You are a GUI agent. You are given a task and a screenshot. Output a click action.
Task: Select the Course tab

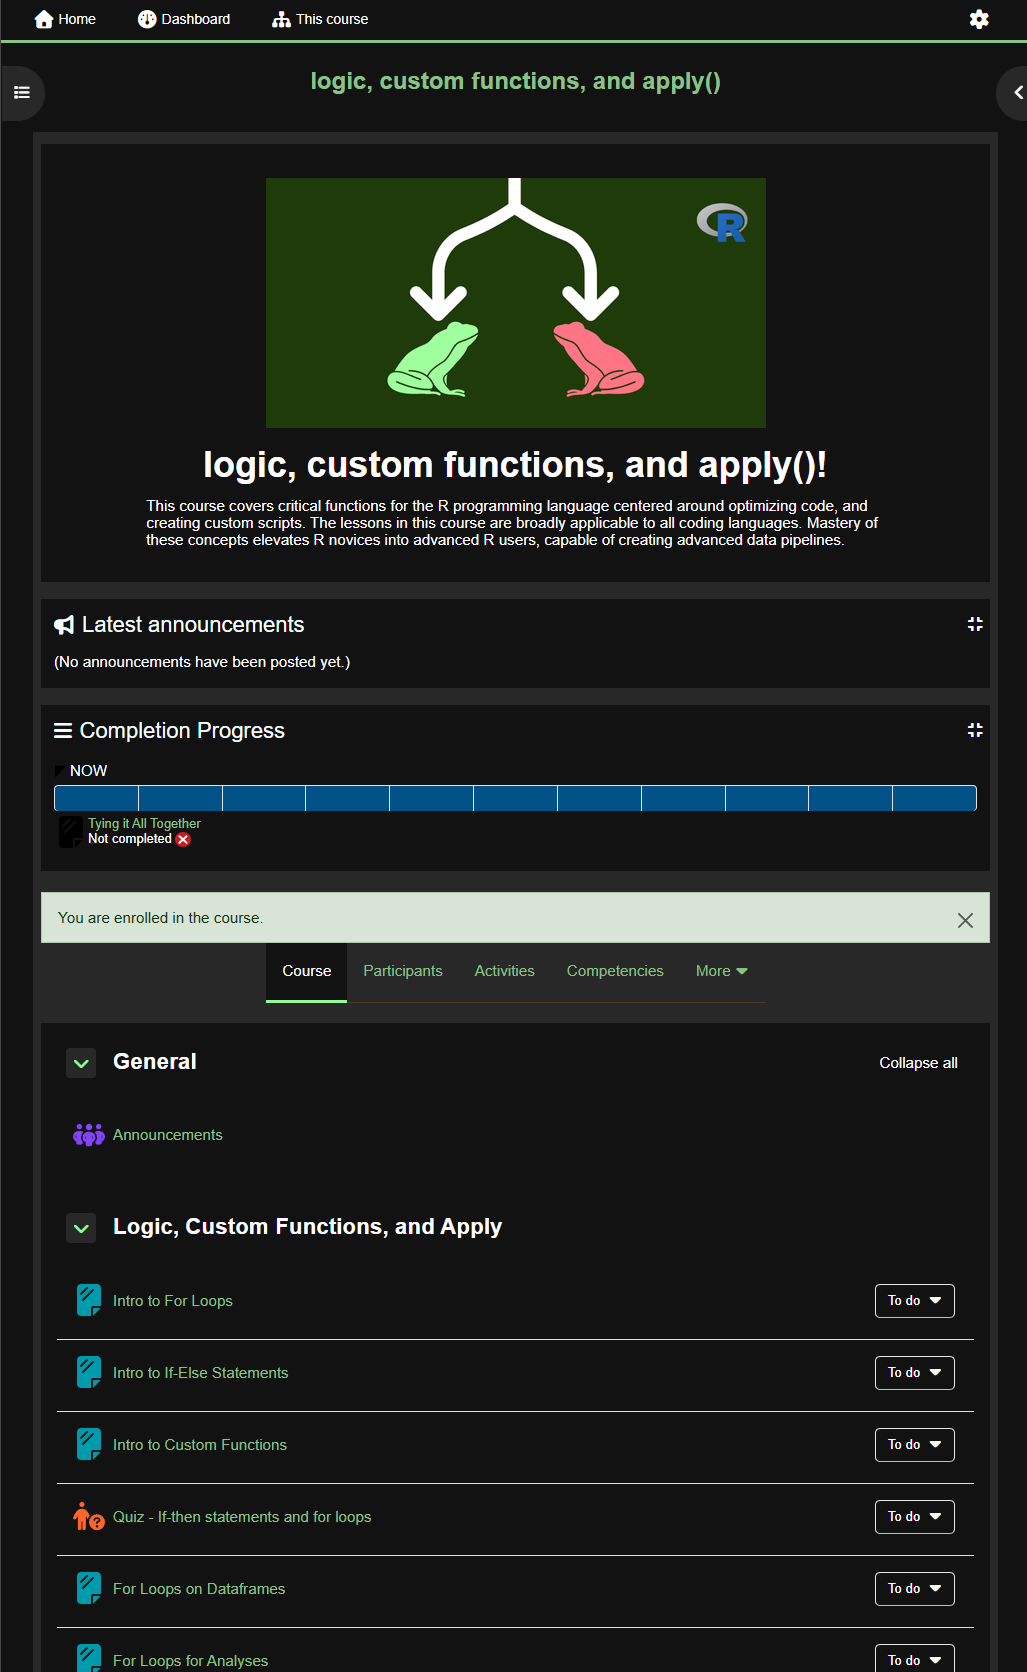tap(306, 971)
